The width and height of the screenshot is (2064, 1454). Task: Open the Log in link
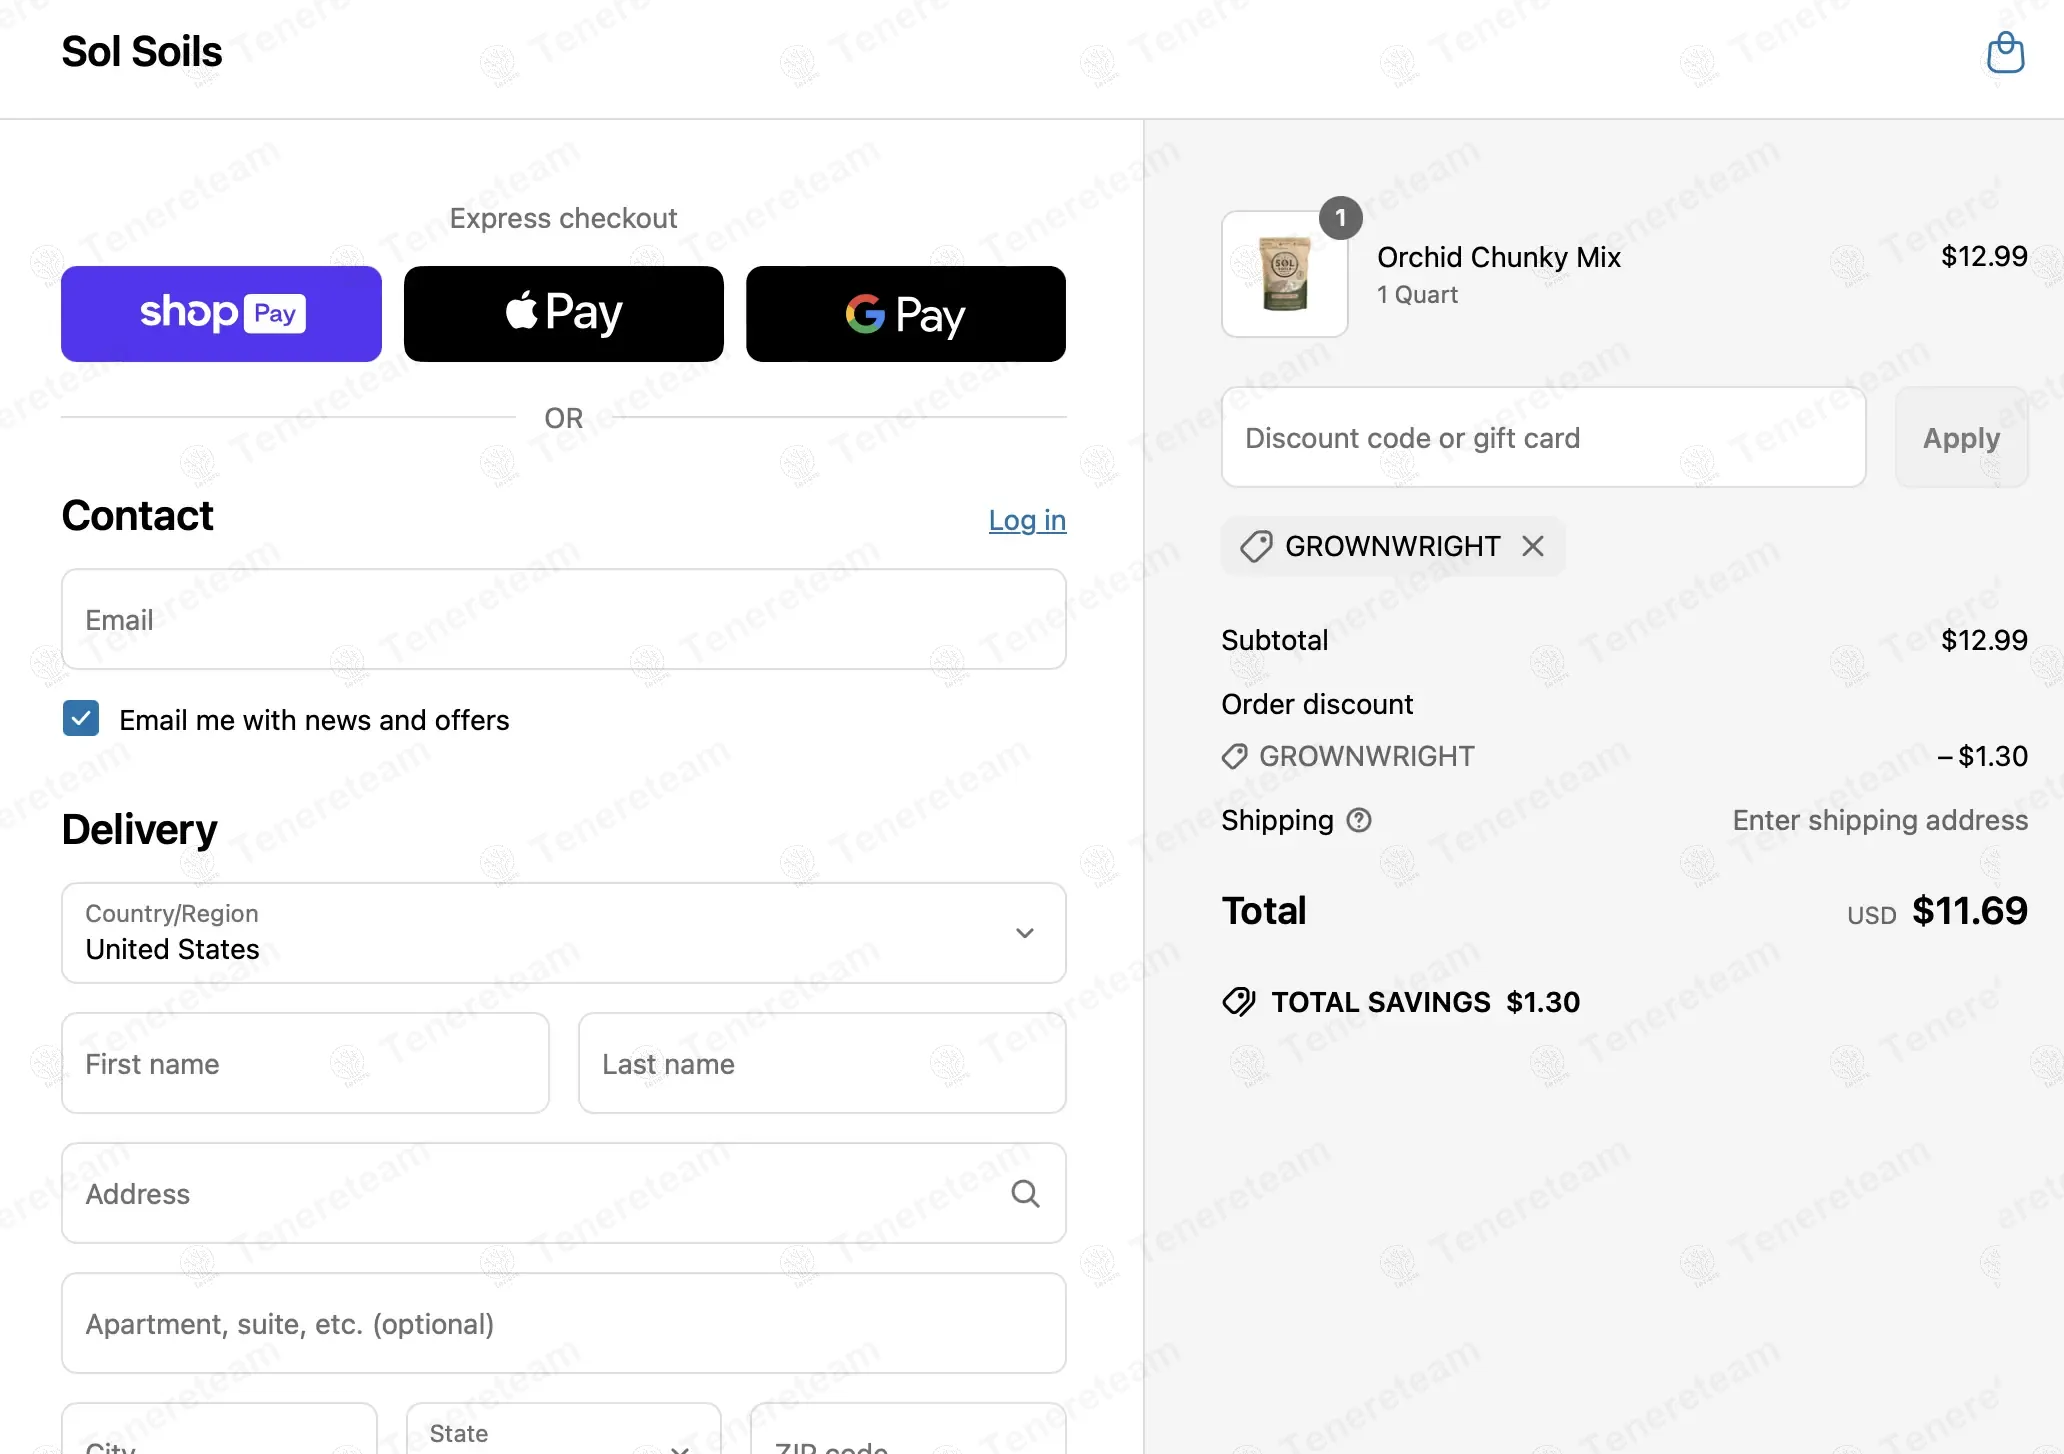pyautogui.click(x=1027, y=520)
